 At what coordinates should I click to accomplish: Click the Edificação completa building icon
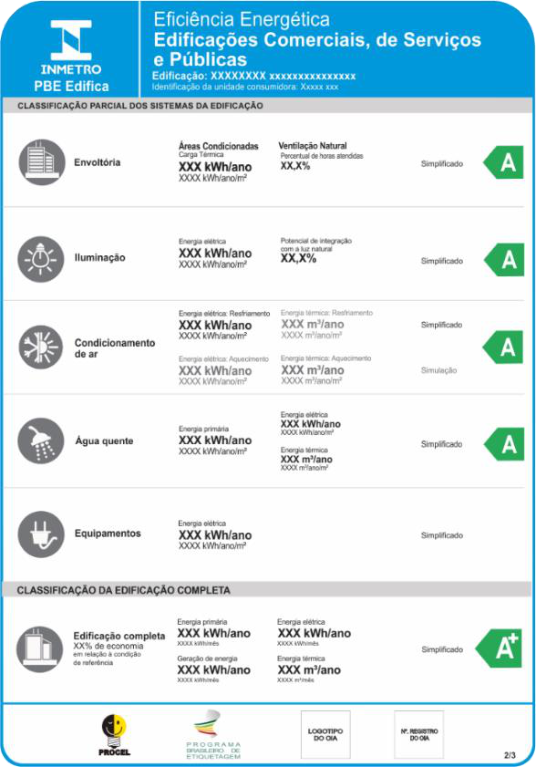tap(40, 649)
